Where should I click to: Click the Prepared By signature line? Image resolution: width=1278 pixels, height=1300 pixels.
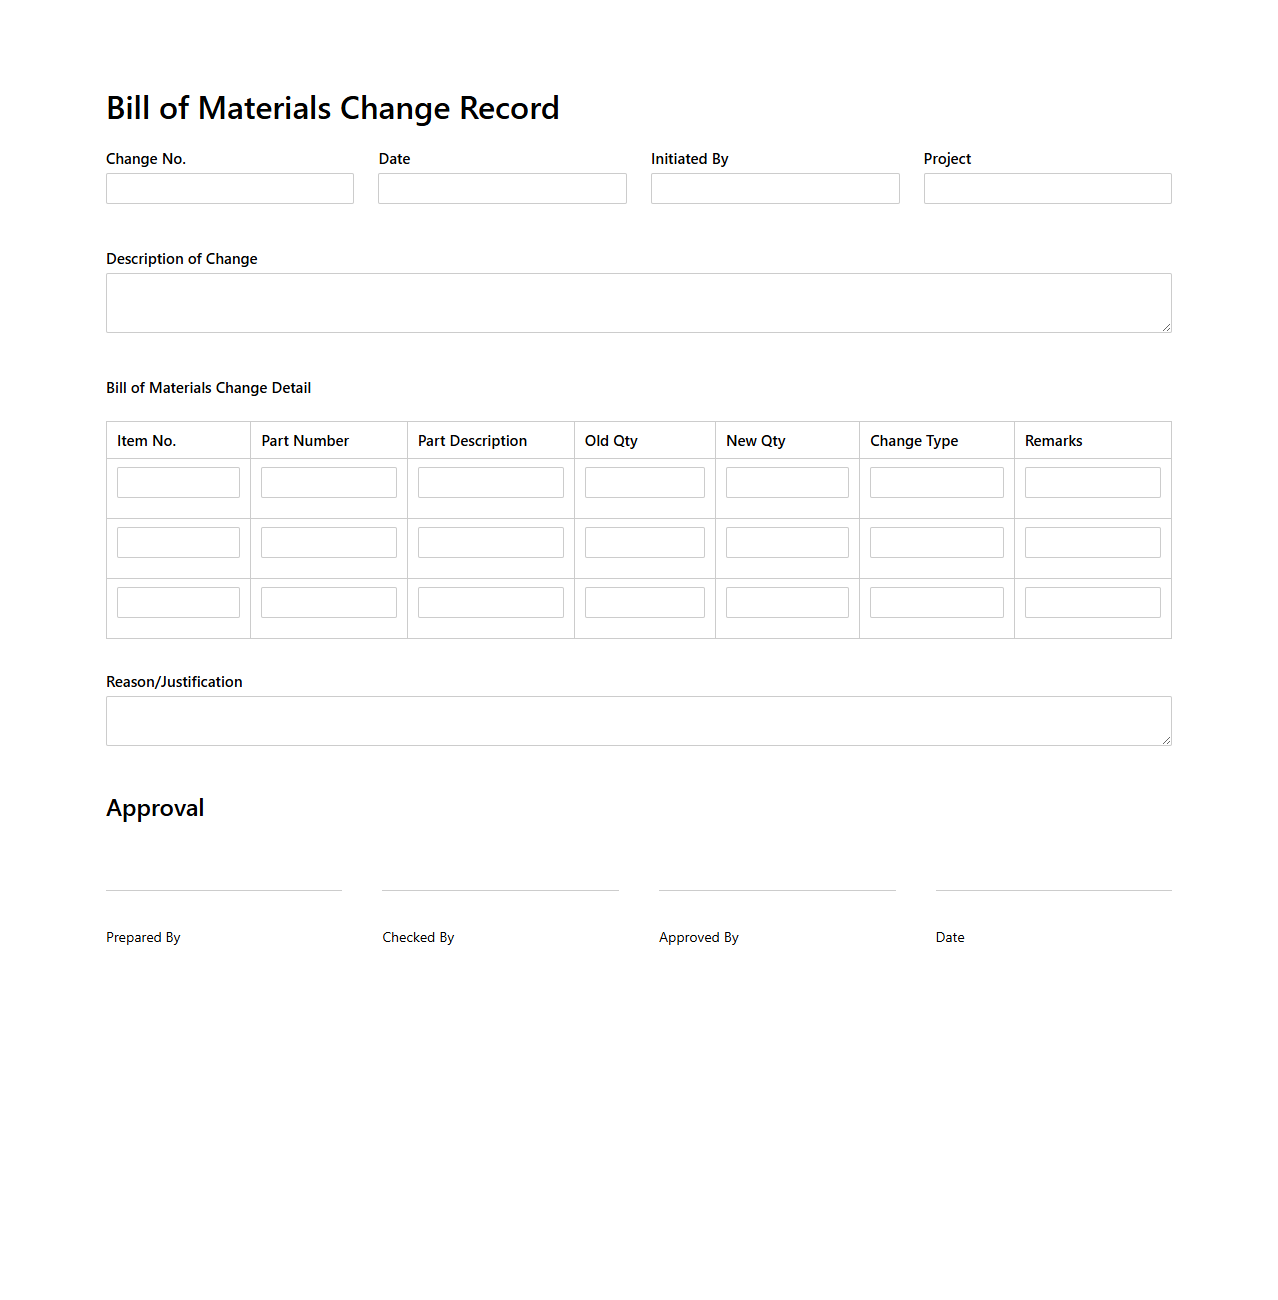pos(223,891)
